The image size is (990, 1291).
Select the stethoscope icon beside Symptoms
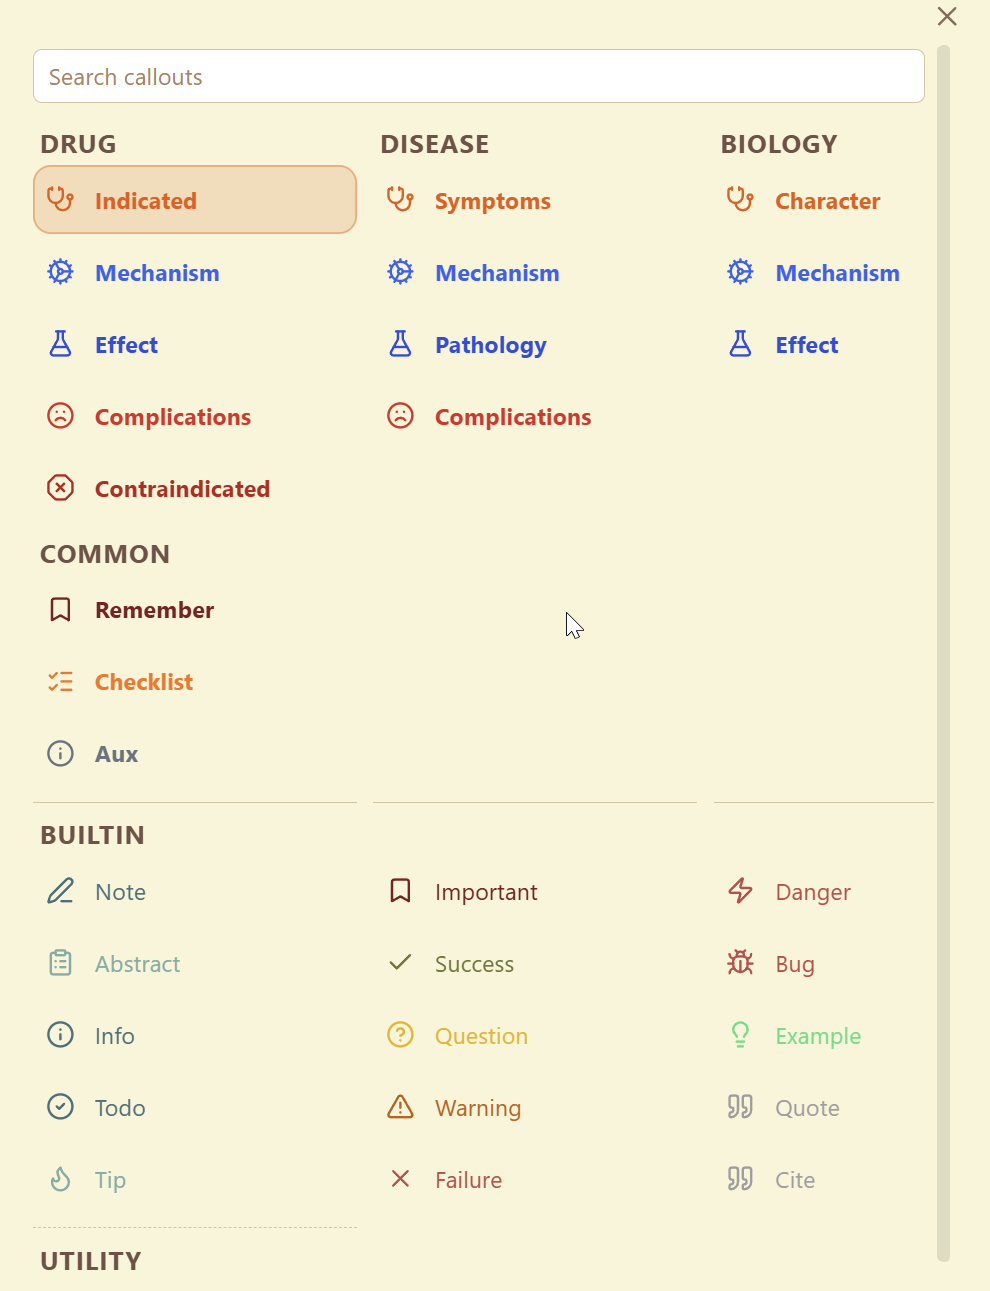pos(400,199)
